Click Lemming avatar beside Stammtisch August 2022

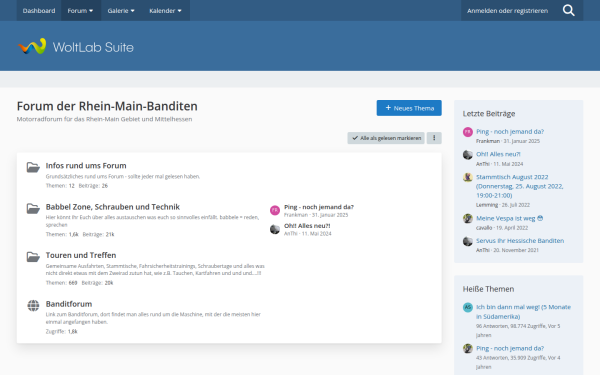[468, 177]
